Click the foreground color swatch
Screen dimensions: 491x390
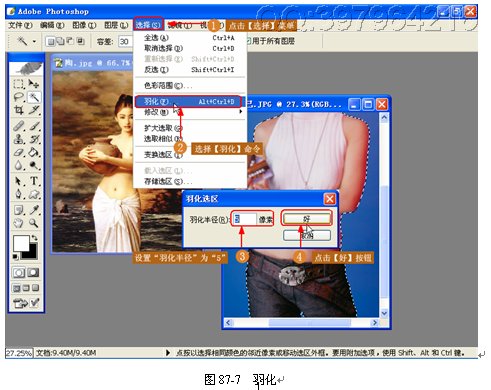click(21, 243)
